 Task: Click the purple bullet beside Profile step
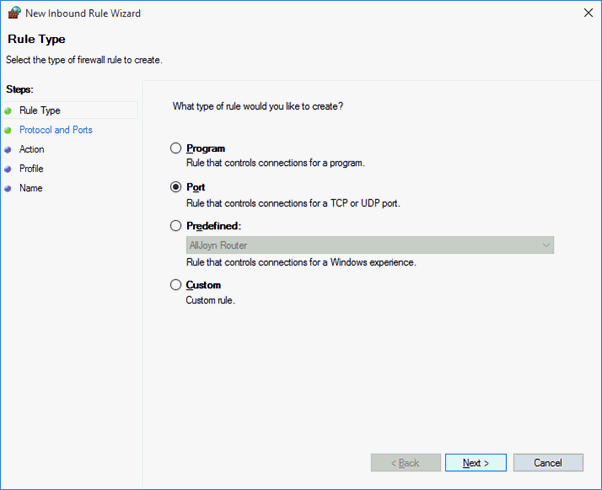point(8,169)
